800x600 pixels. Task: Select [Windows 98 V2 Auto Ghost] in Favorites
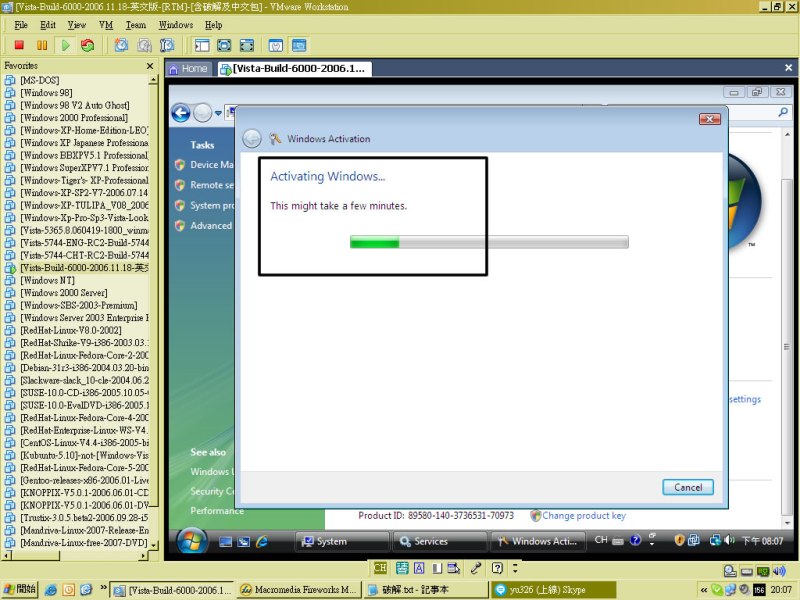(x=74, y=106)
